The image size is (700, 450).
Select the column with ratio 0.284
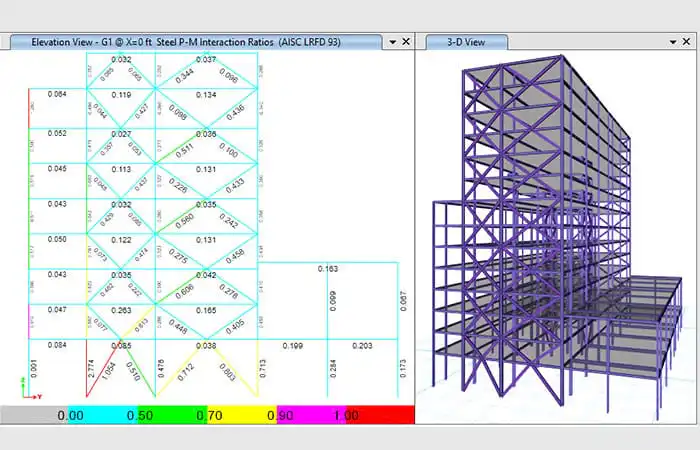pos(328,368)
